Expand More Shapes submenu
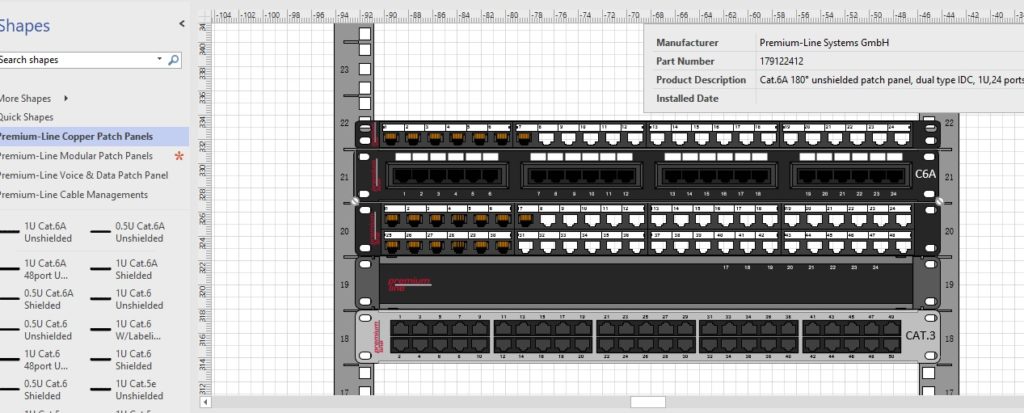The width and height of the screenshot is (1024, 413). coord(66,99)
